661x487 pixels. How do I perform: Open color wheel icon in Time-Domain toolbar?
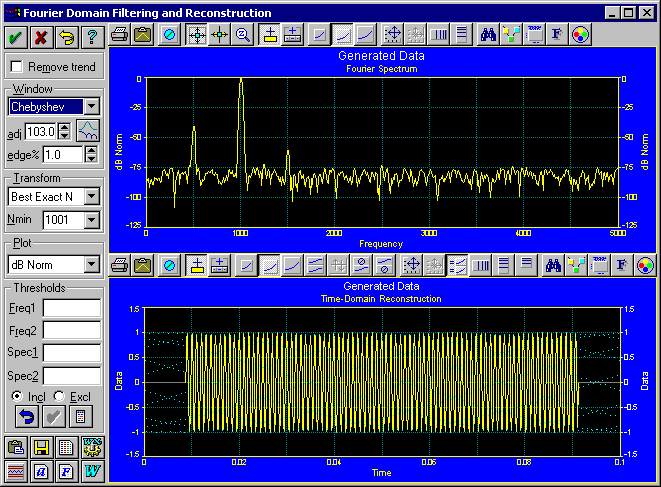645,266
